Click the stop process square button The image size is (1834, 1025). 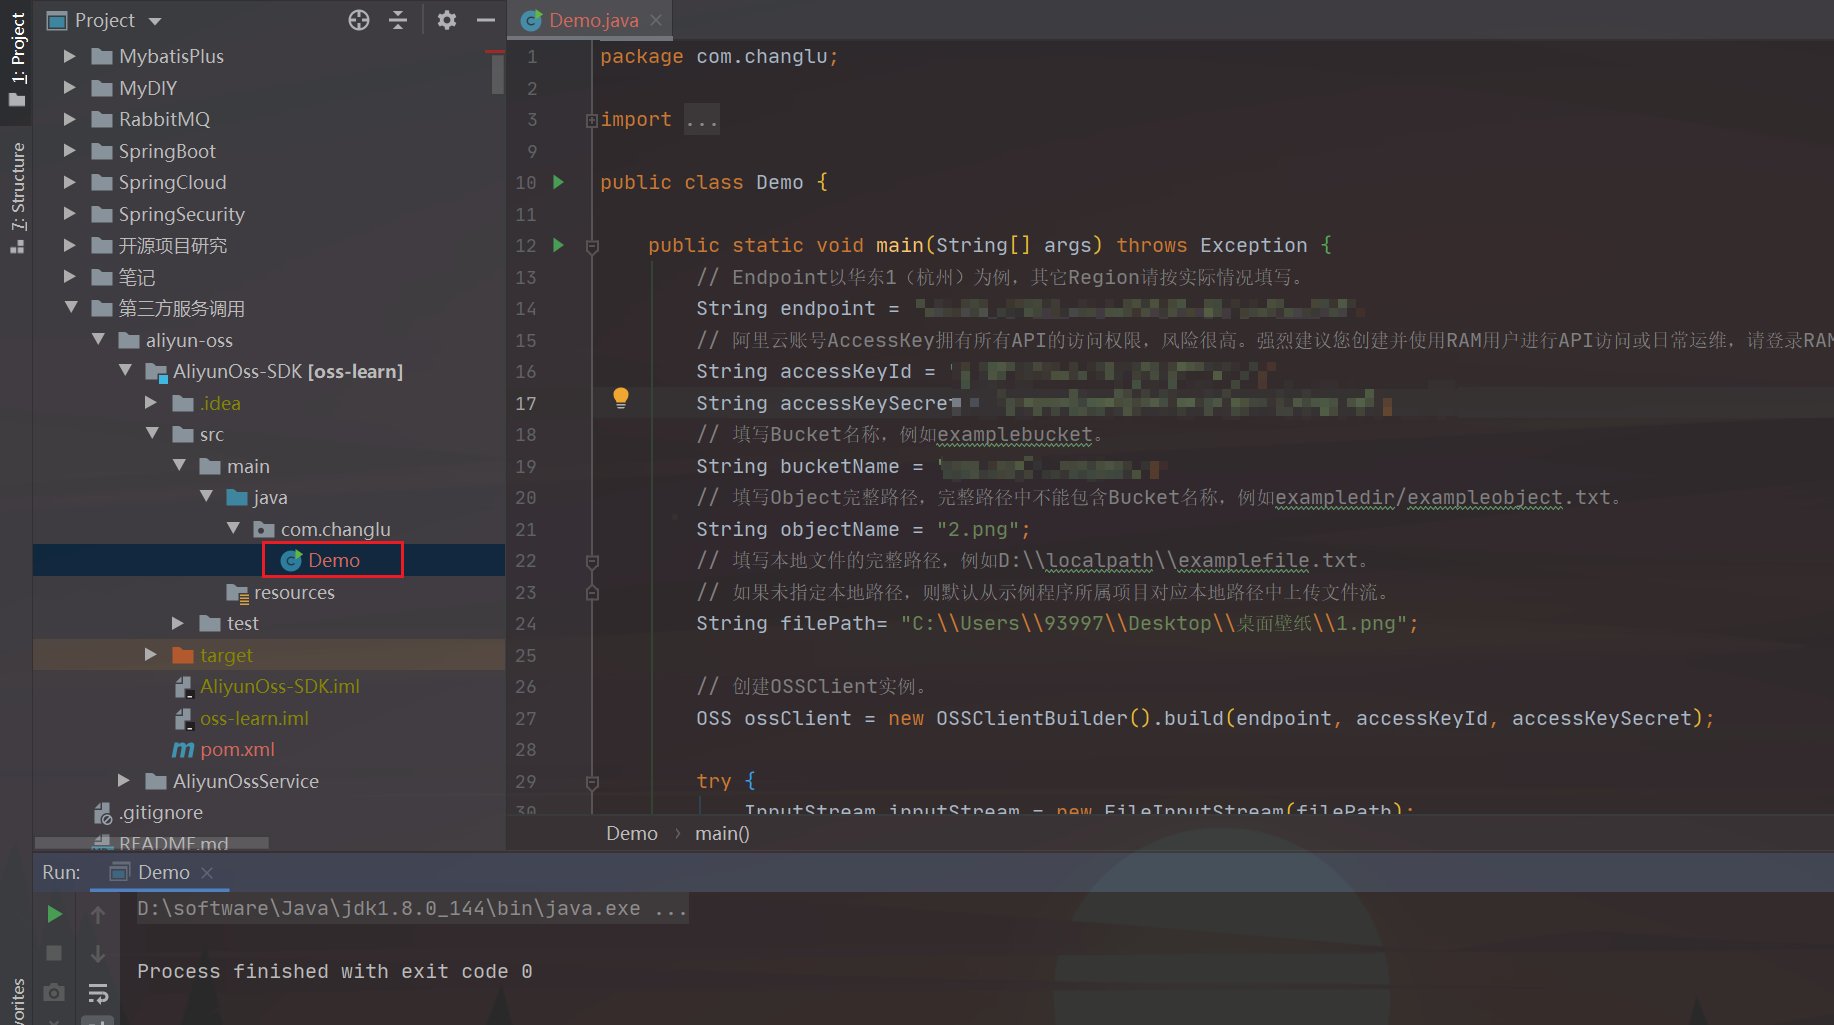click(x=55, y=954)
